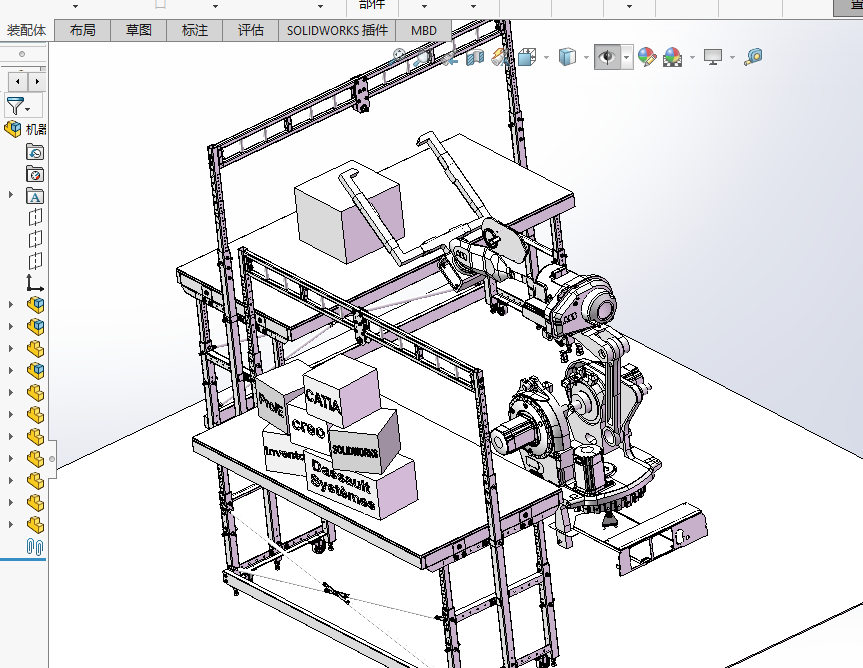The image size is (863, 668).
Task: Select the Origin icon in feature tree
Action: [x=35, y=283]
